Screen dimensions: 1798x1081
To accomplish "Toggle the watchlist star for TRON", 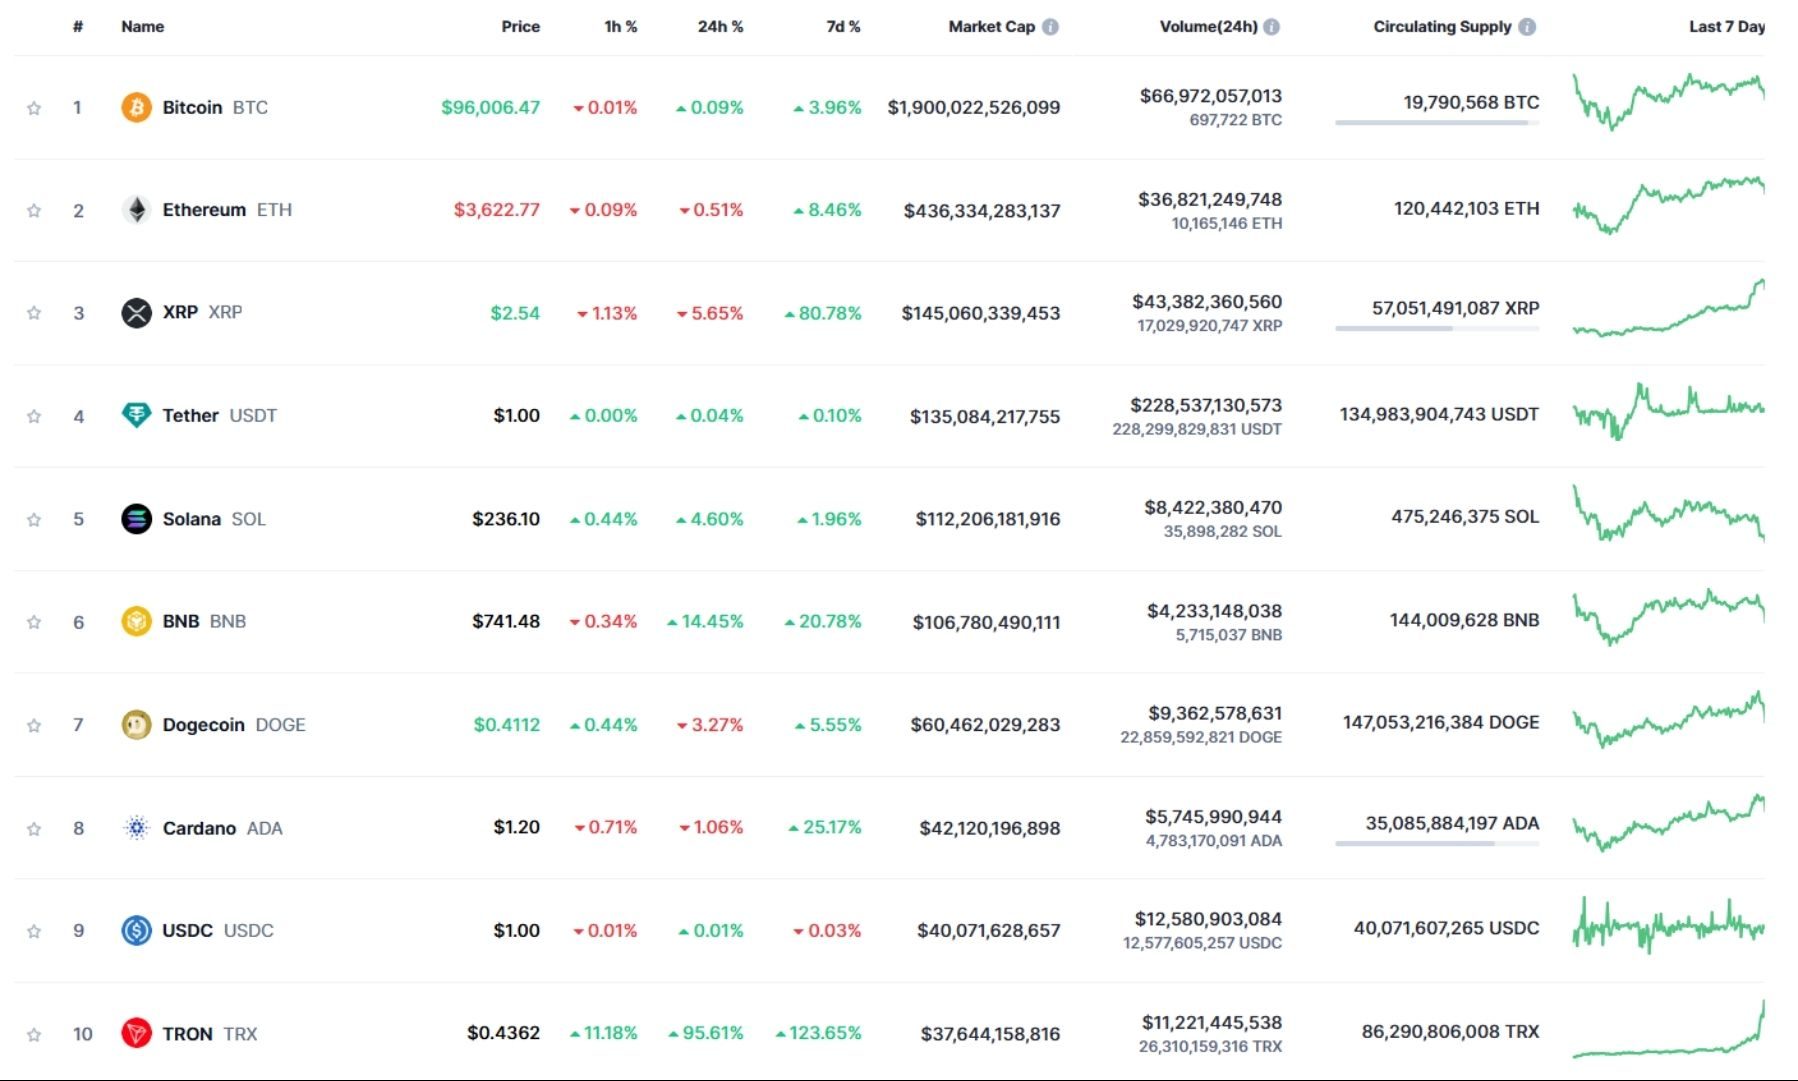I will [35, 1033].
